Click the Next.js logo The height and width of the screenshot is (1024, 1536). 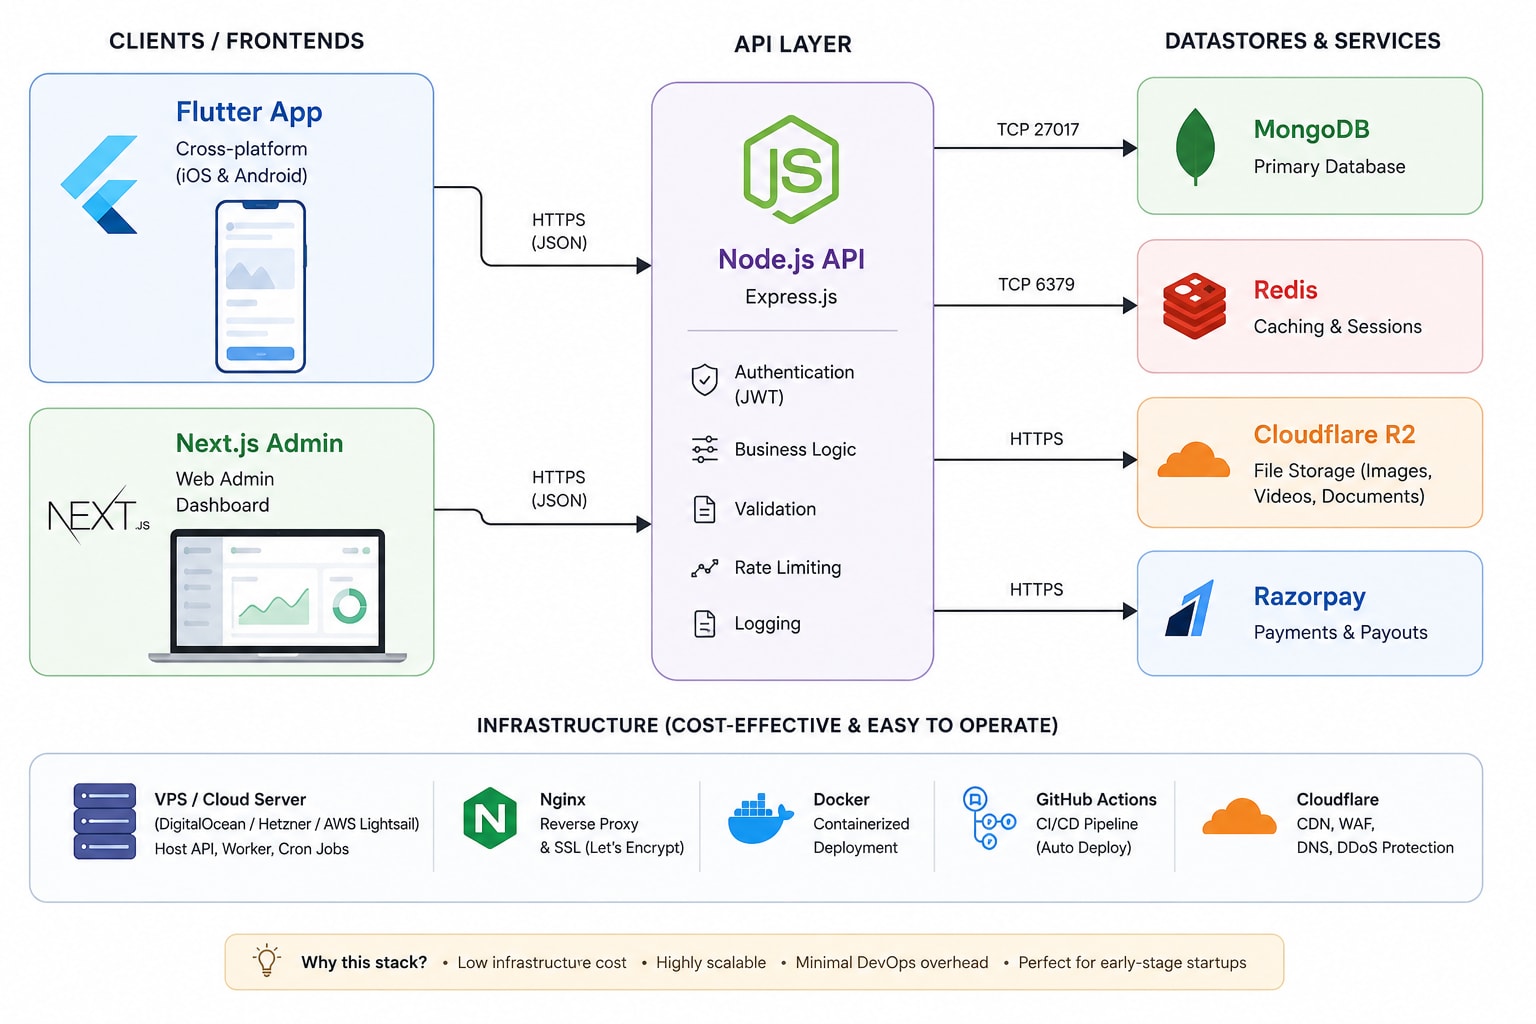pyautogui.click(x=98, y=514)
